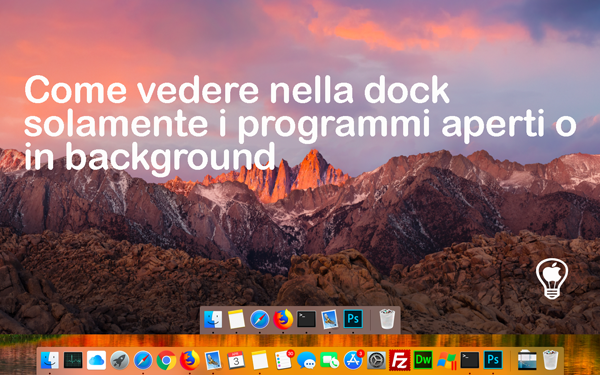600x375 pixels.
Task: Launch Adobe Dreamweaver from the dock
Action: click(423, 360)
